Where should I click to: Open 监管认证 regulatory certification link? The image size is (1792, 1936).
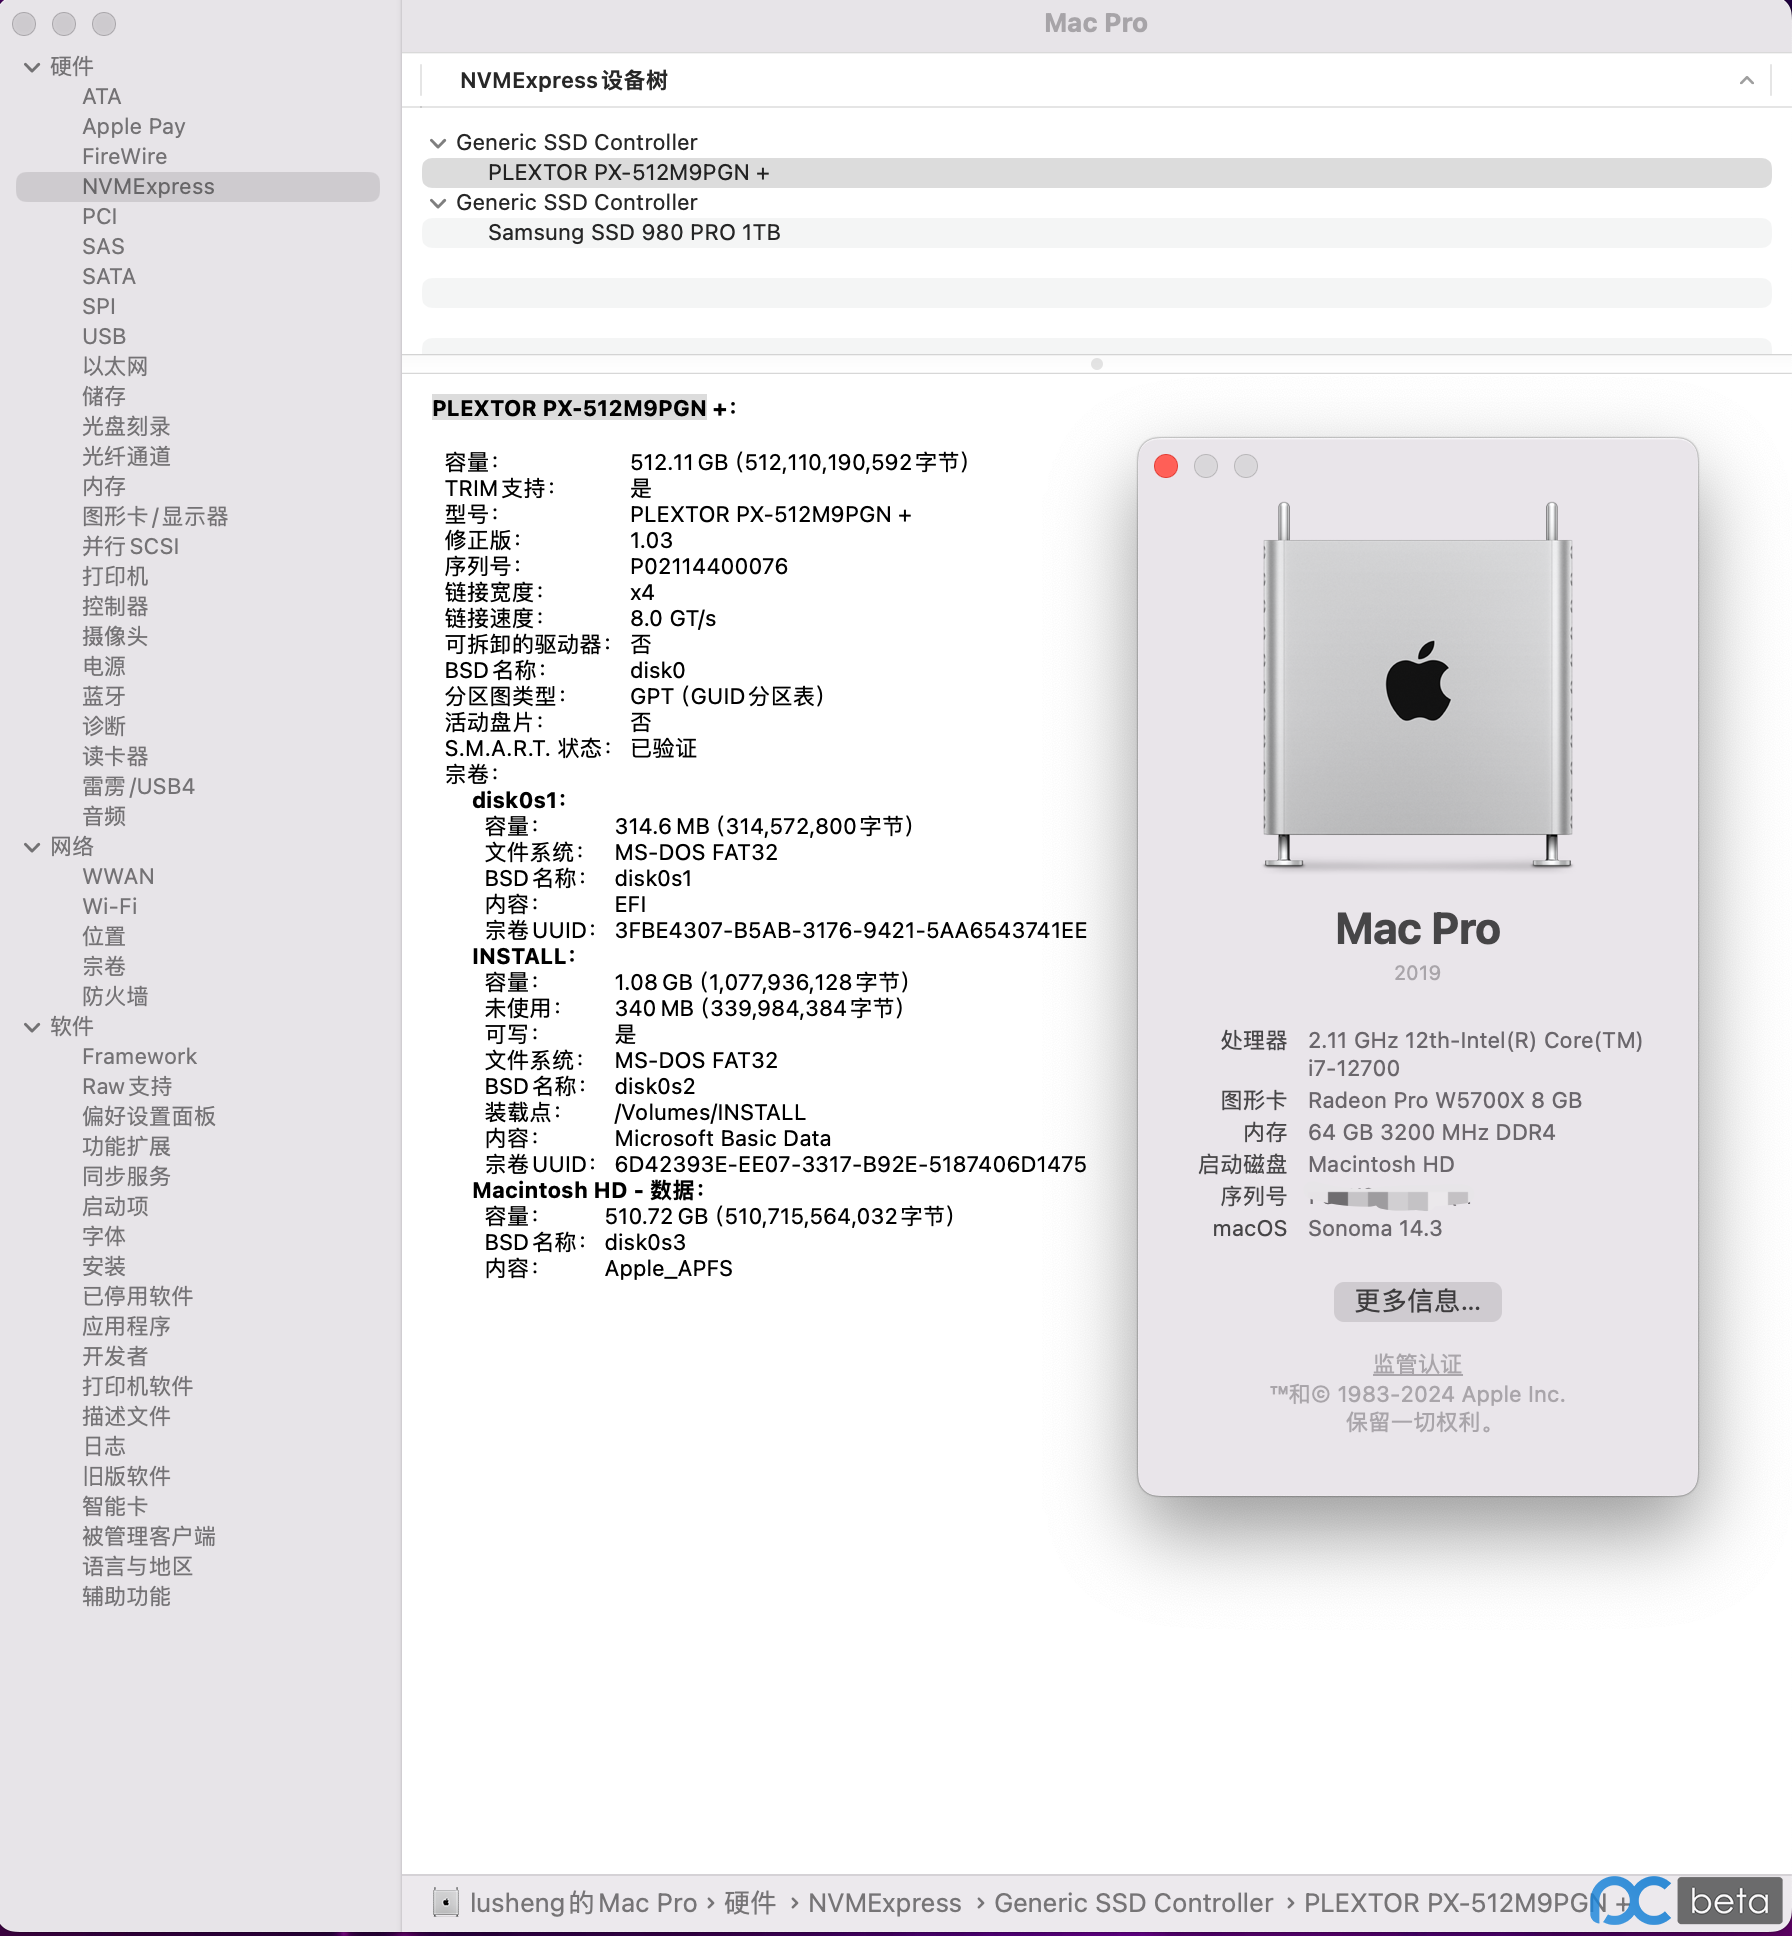pos(1417,1365)
